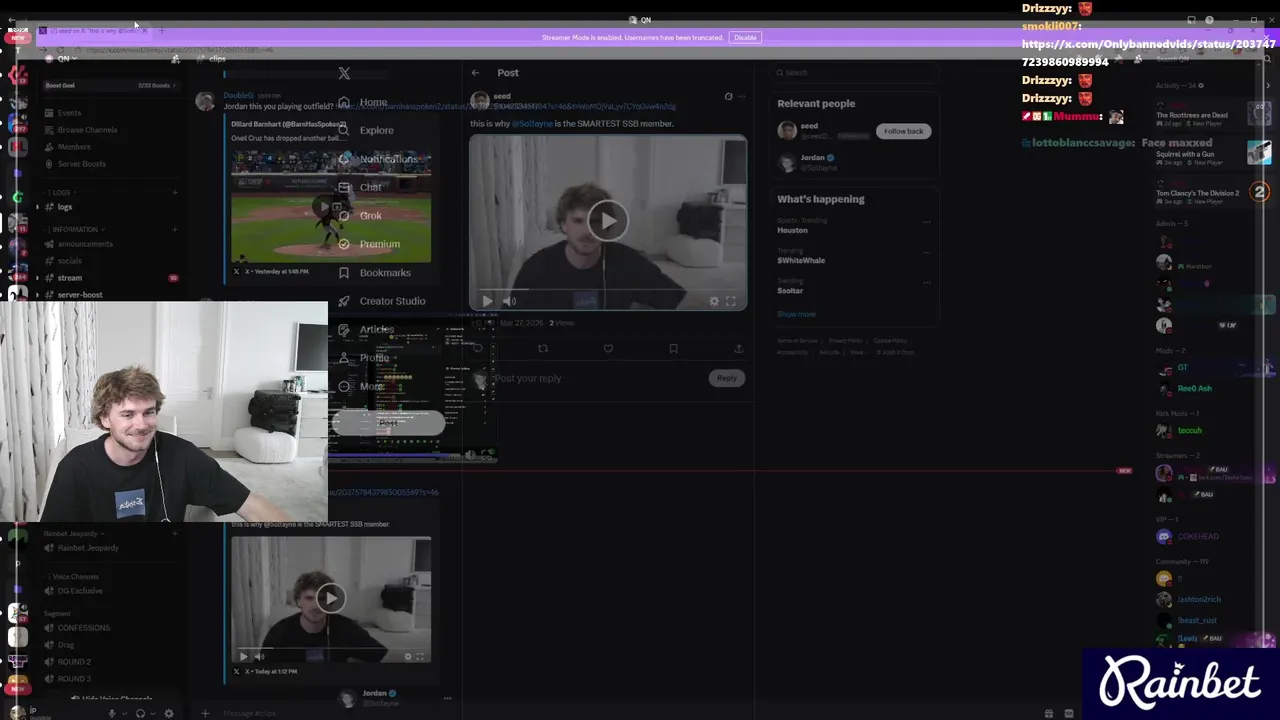Open video settings gear on X post
The height and width of the screenshot is (720, 1280).
[713, 301]
